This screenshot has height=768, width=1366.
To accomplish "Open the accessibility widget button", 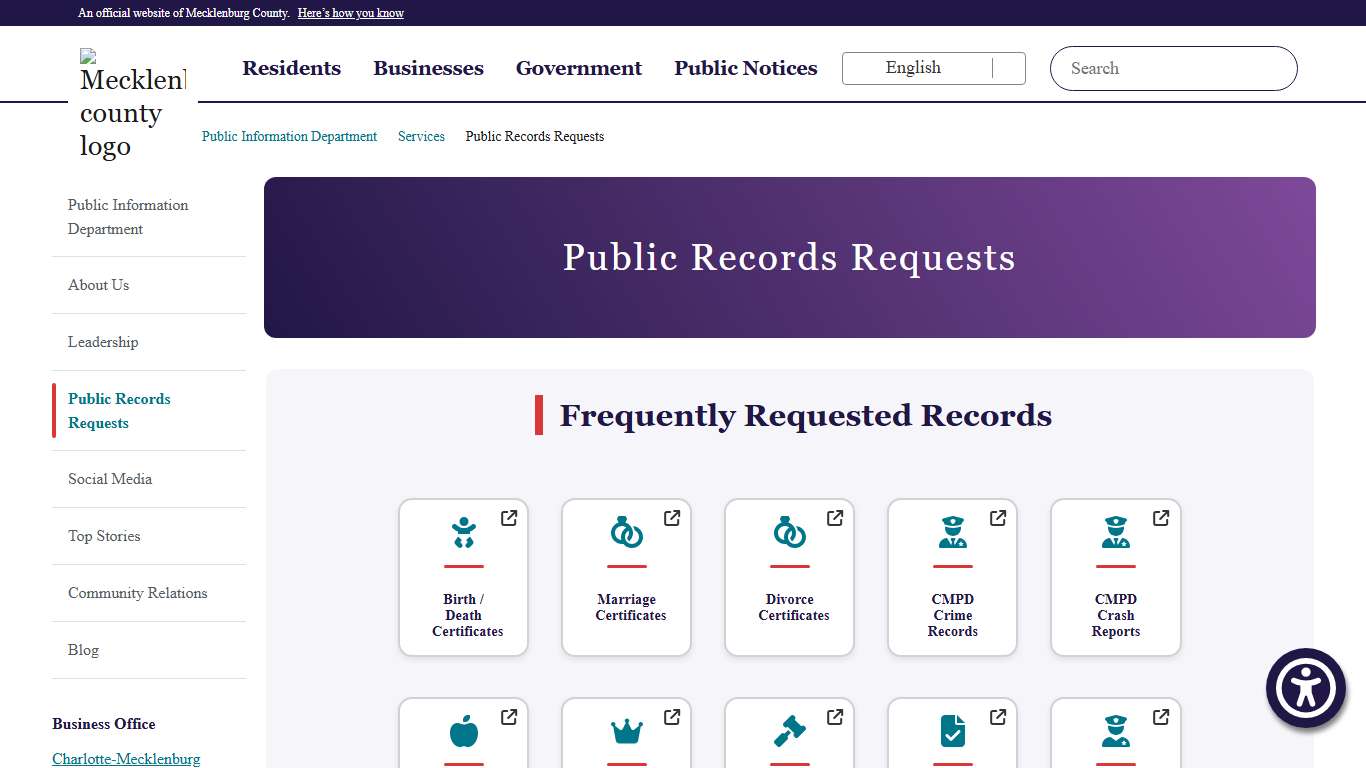I will pyautogui.click(x=1306, y=688).
